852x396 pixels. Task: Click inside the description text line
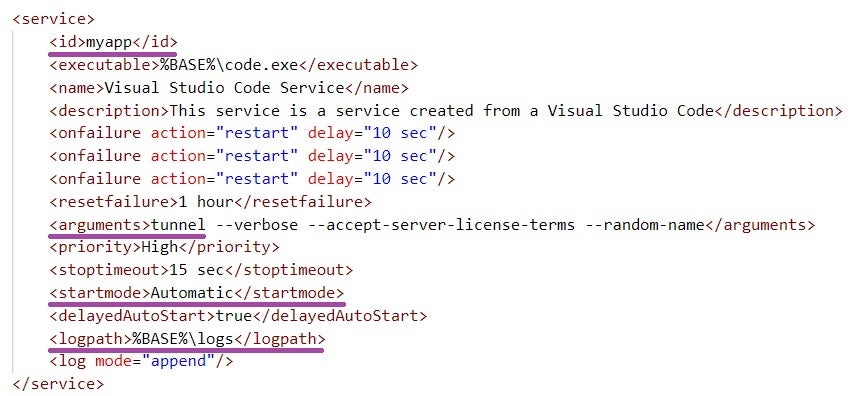coord(441,111)
